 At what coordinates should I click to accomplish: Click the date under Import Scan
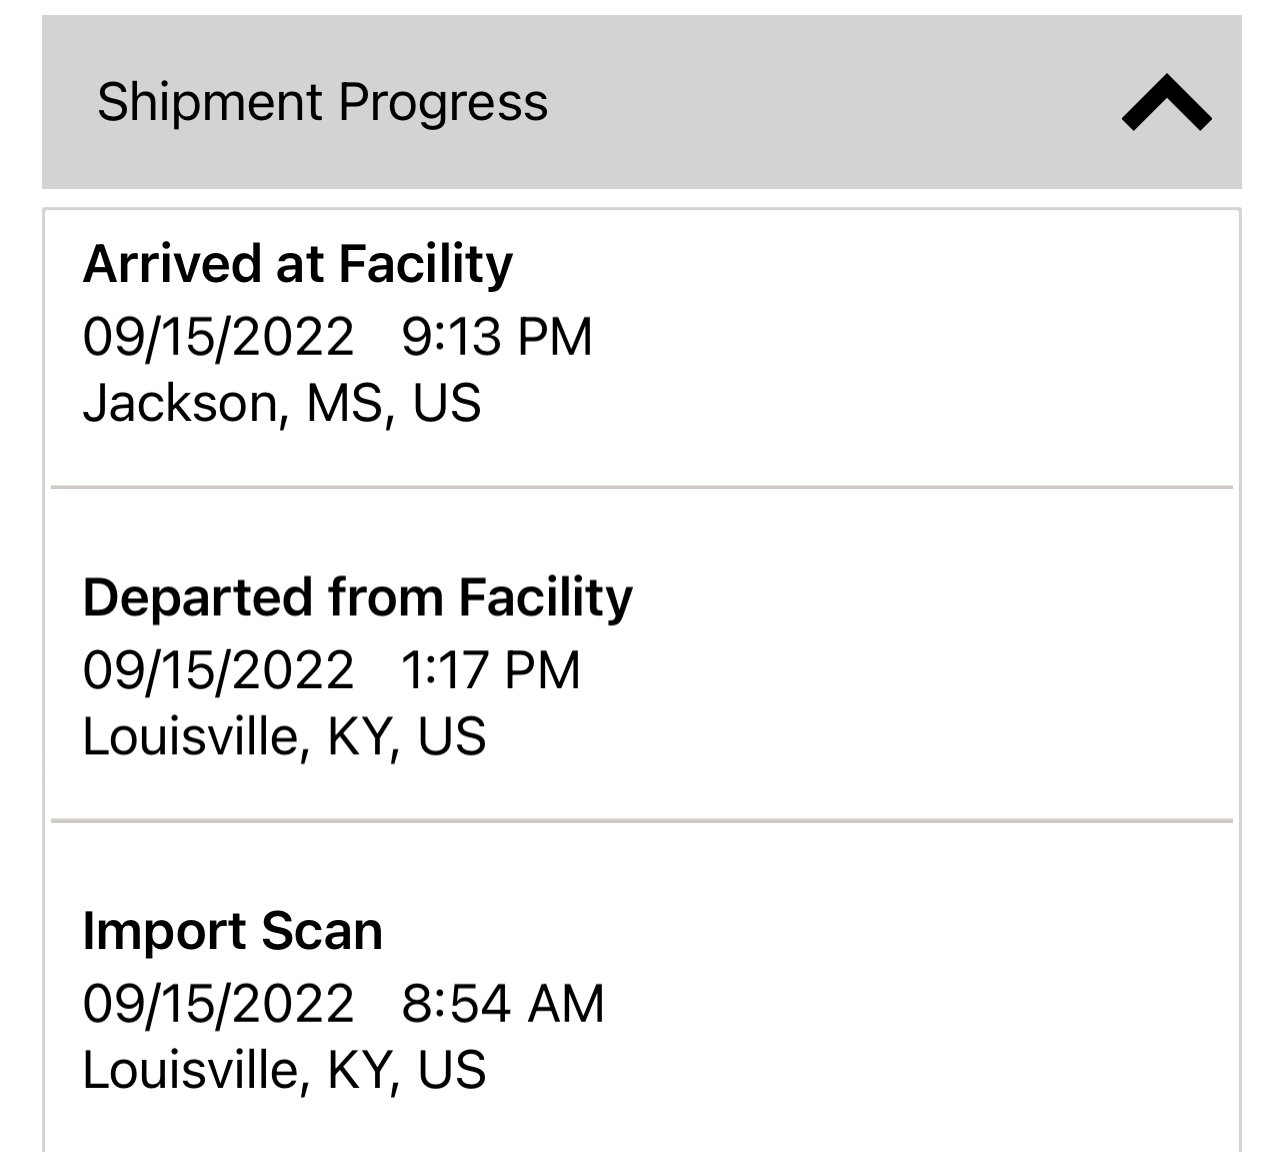(218, 1003)
